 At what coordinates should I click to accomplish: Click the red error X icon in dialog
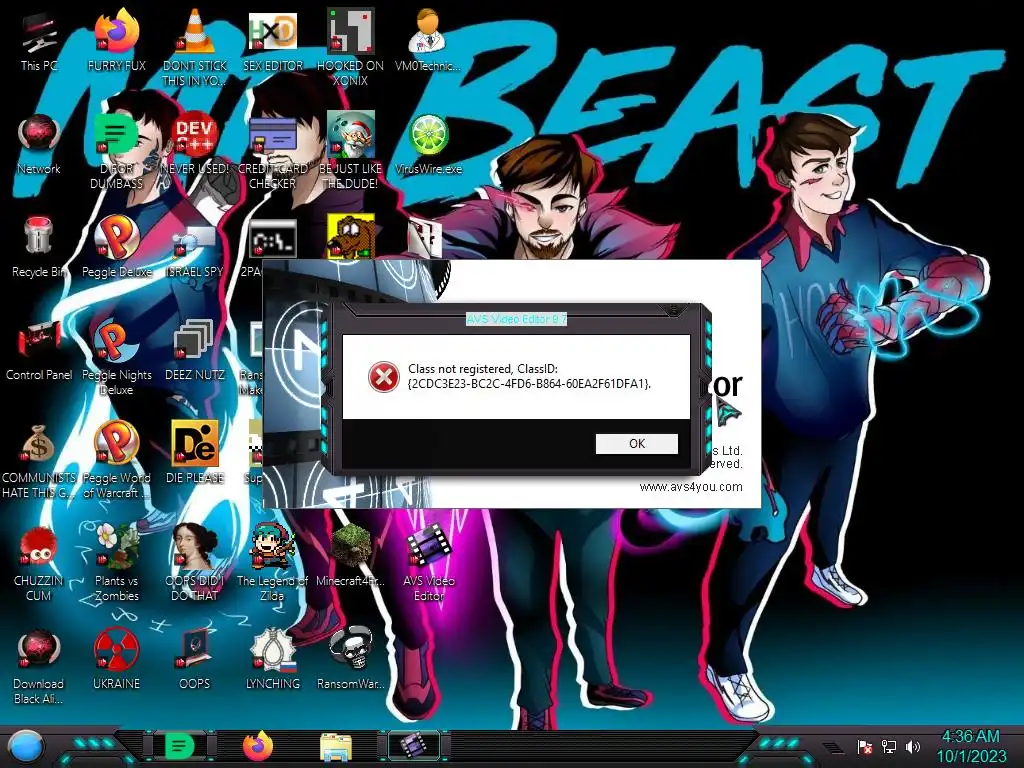tap(383, 377)
